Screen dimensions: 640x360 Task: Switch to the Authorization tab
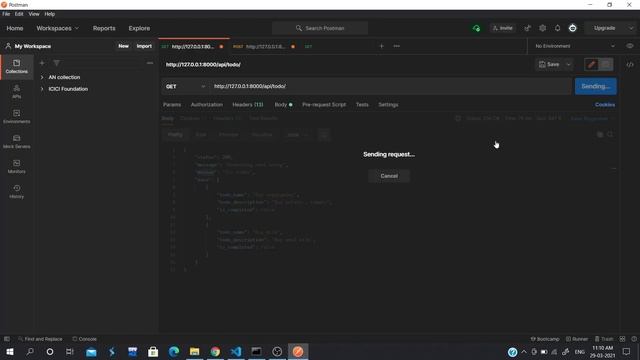207,104
